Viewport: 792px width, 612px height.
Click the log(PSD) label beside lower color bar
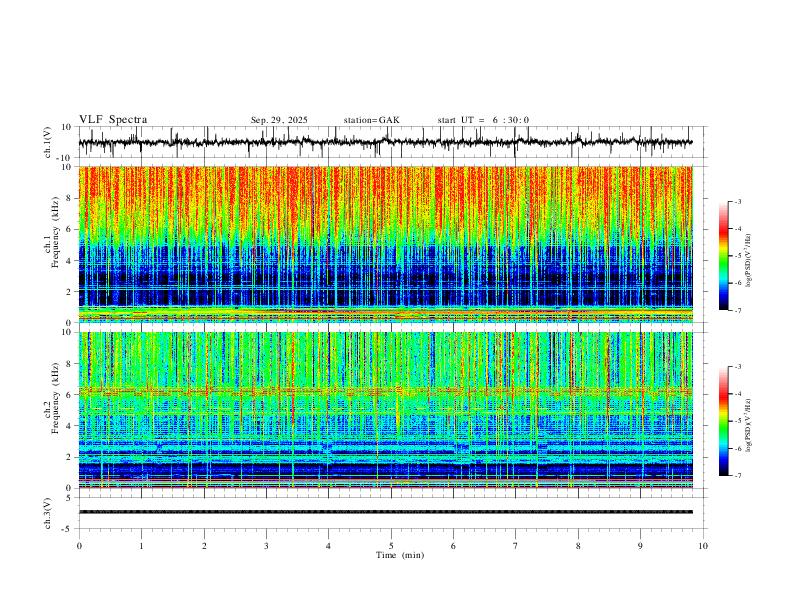click(x=749, y=426)
